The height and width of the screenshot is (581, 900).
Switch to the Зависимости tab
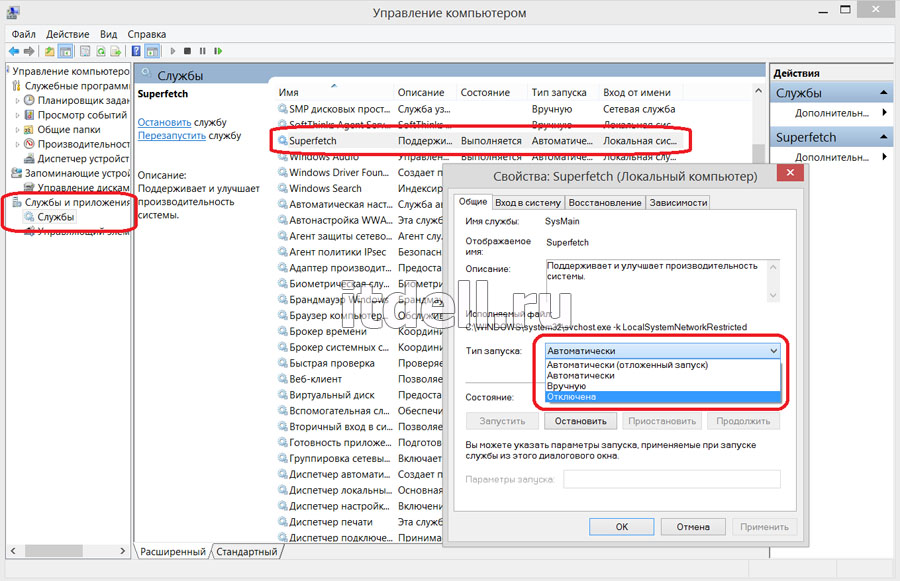coord(678,203)
